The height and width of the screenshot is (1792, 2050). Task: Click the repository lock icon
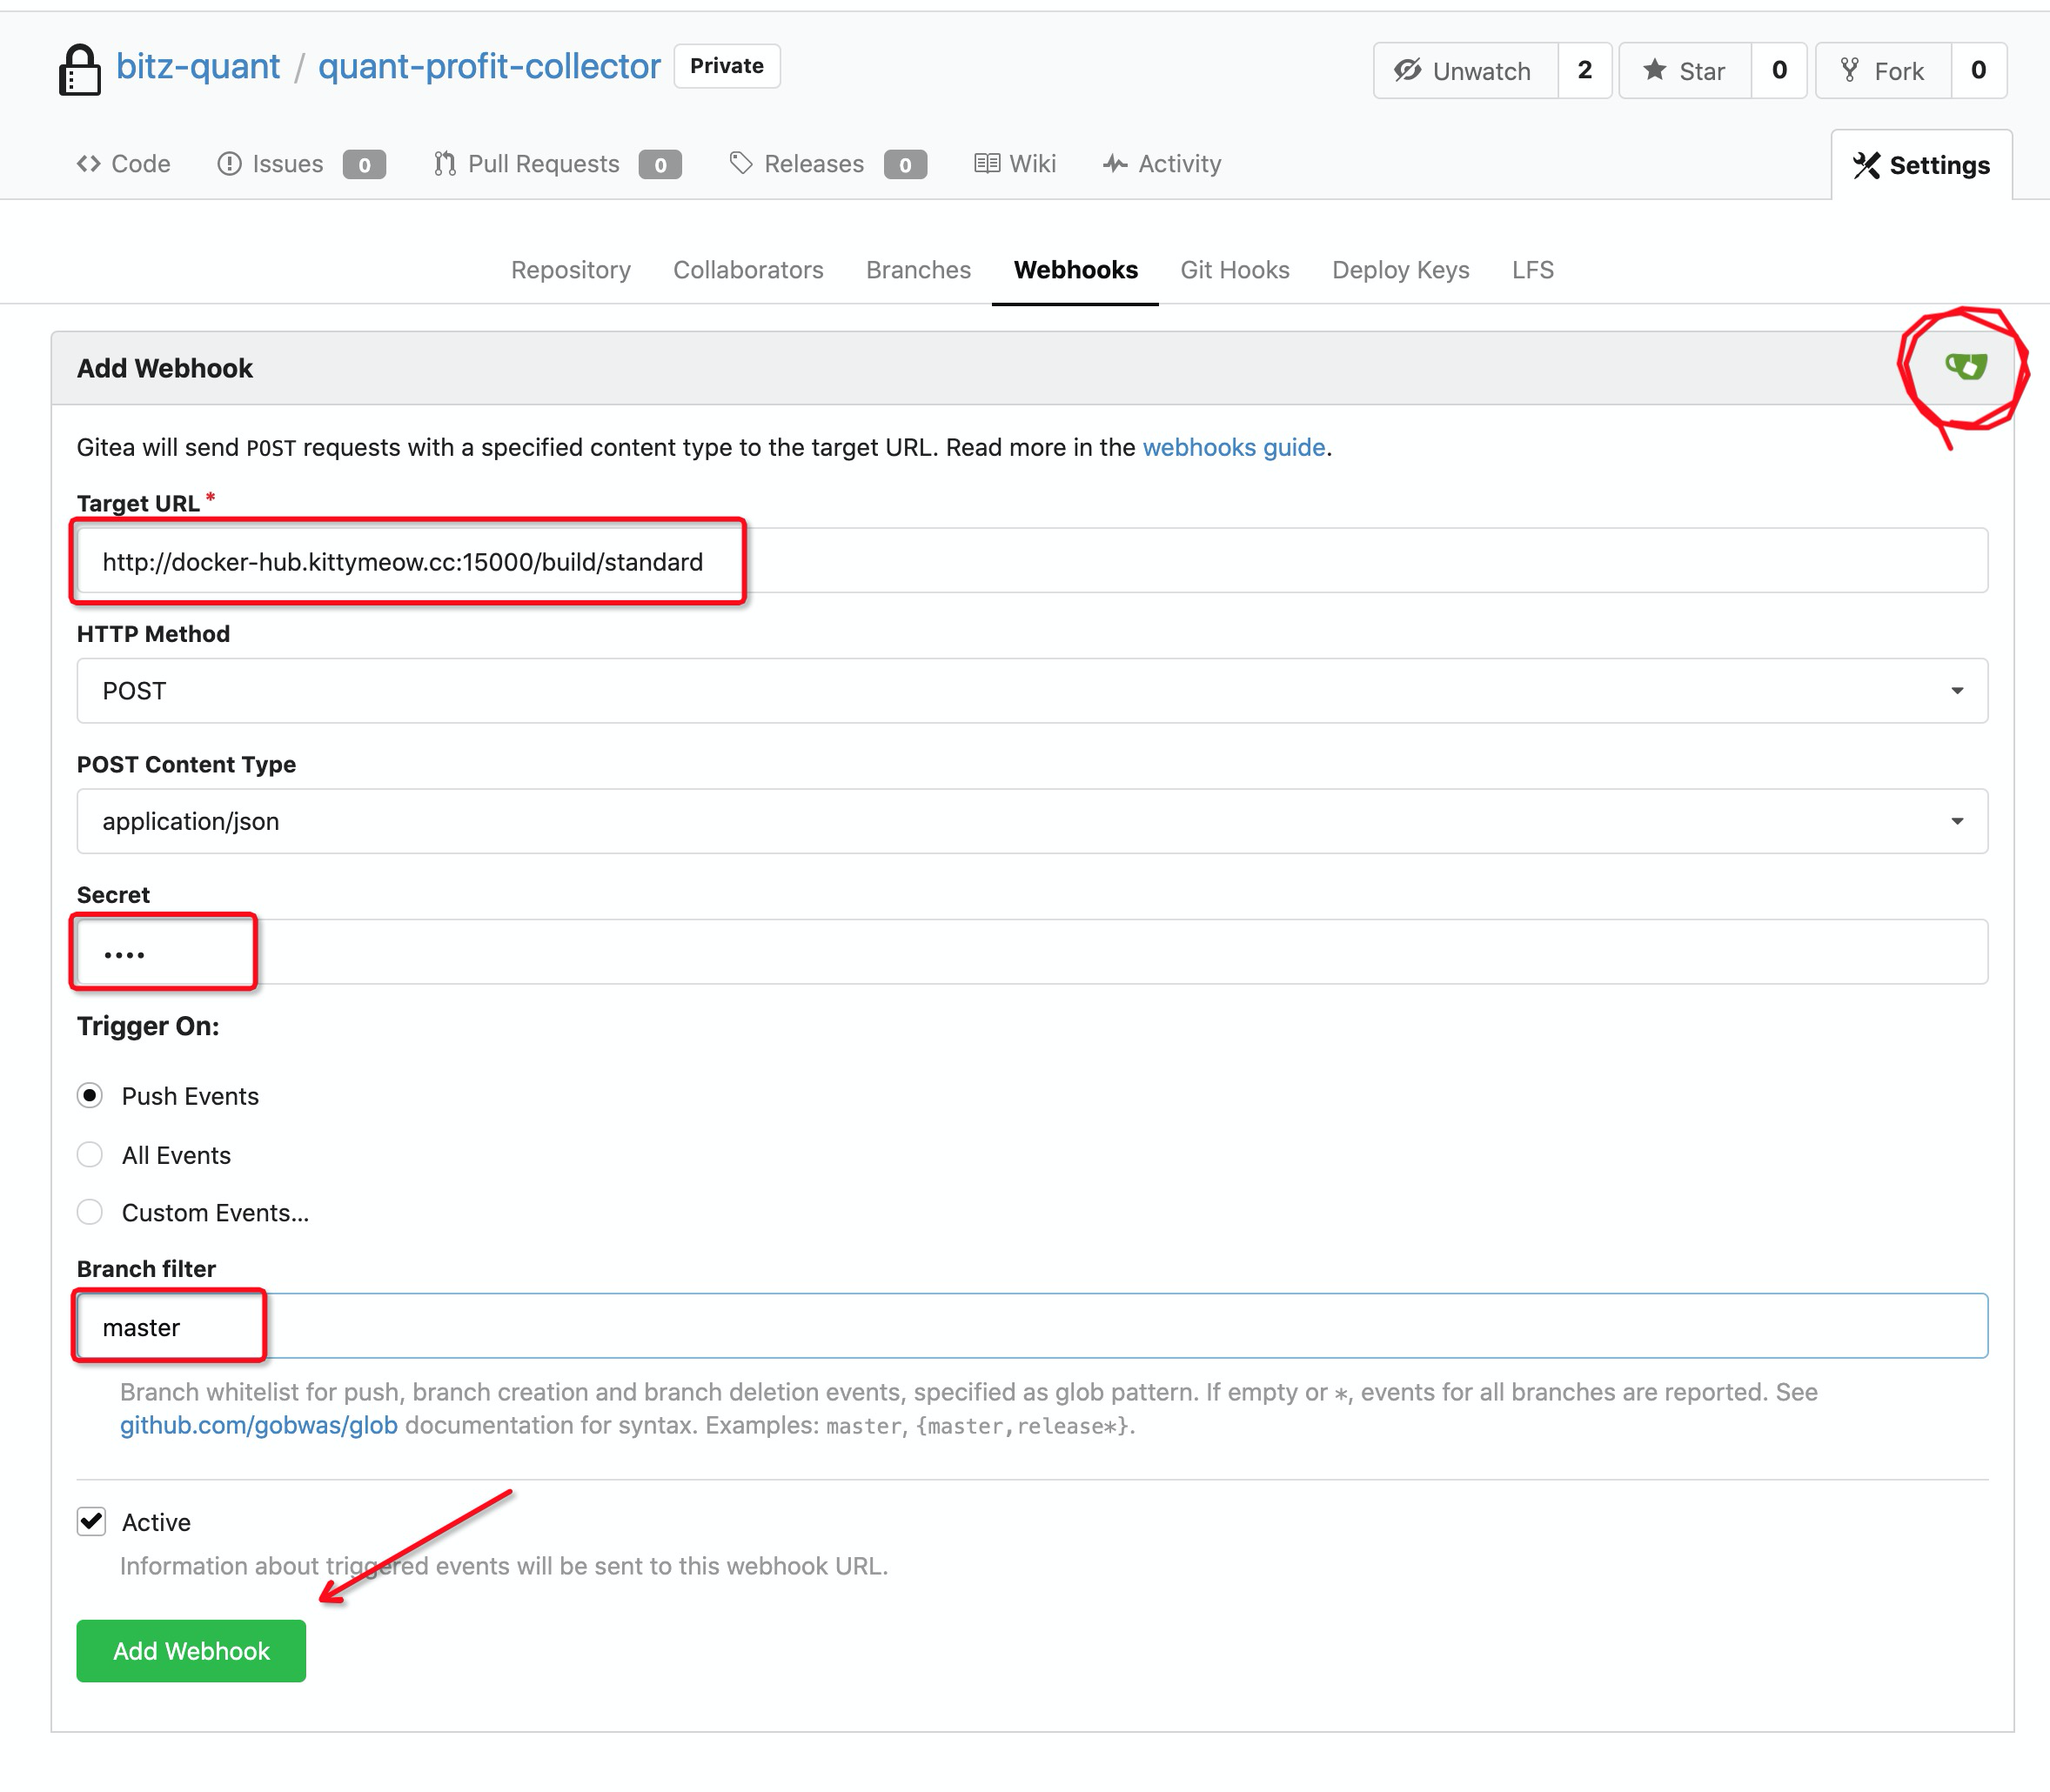79,70
